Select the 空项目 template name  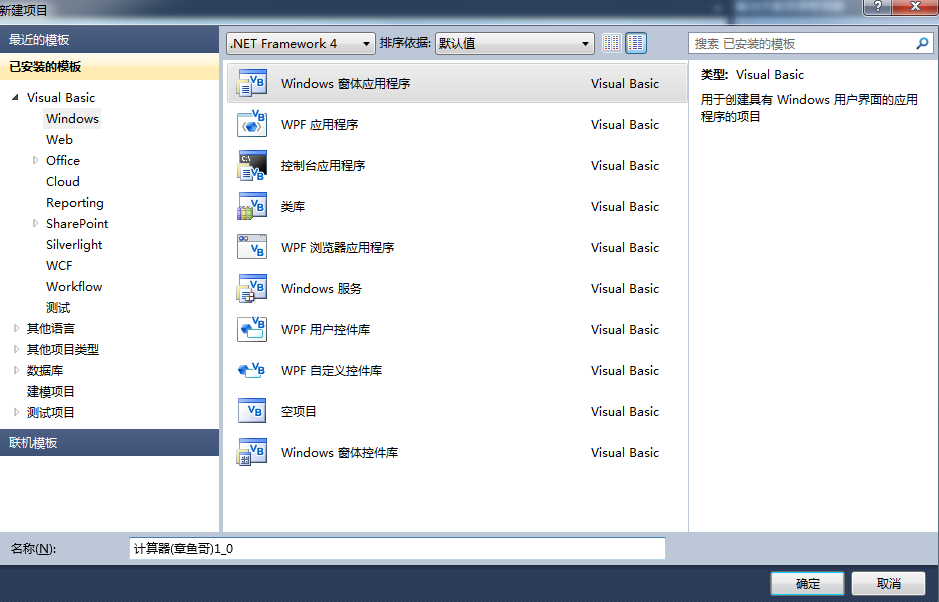click(x=298, y=412)
